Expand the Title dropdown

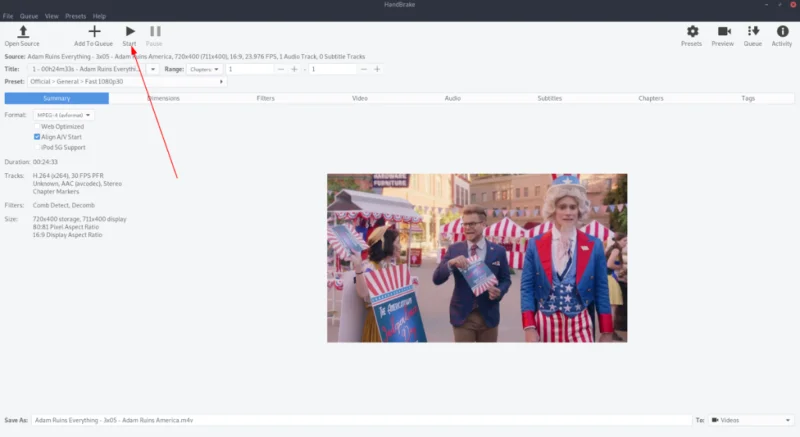153,69
